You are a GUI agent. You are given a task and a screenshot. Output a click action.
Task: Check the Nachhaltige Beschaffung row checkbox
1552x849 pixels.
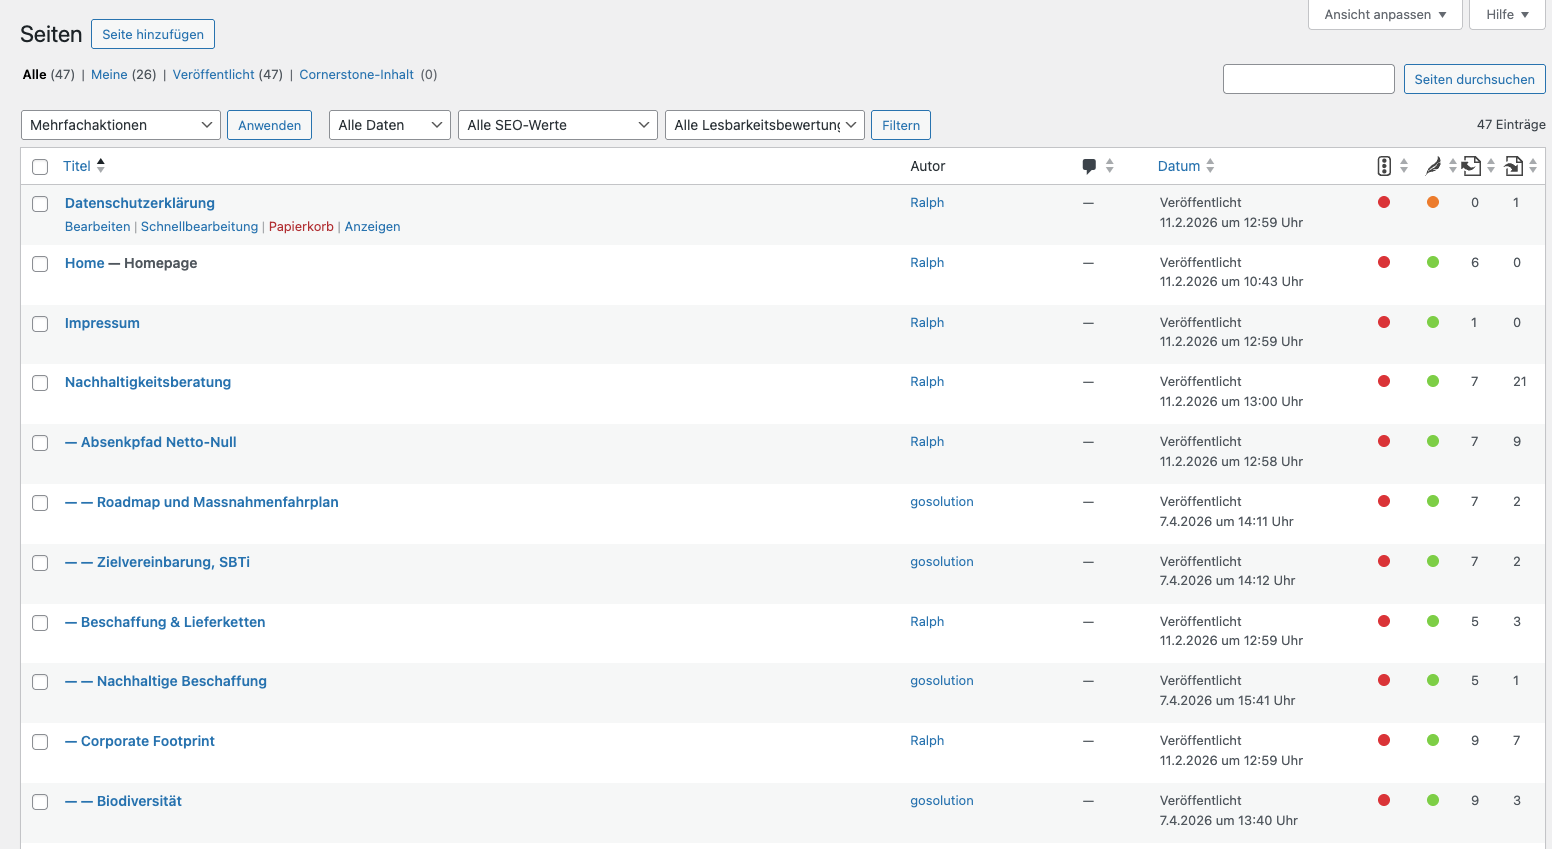40,682
